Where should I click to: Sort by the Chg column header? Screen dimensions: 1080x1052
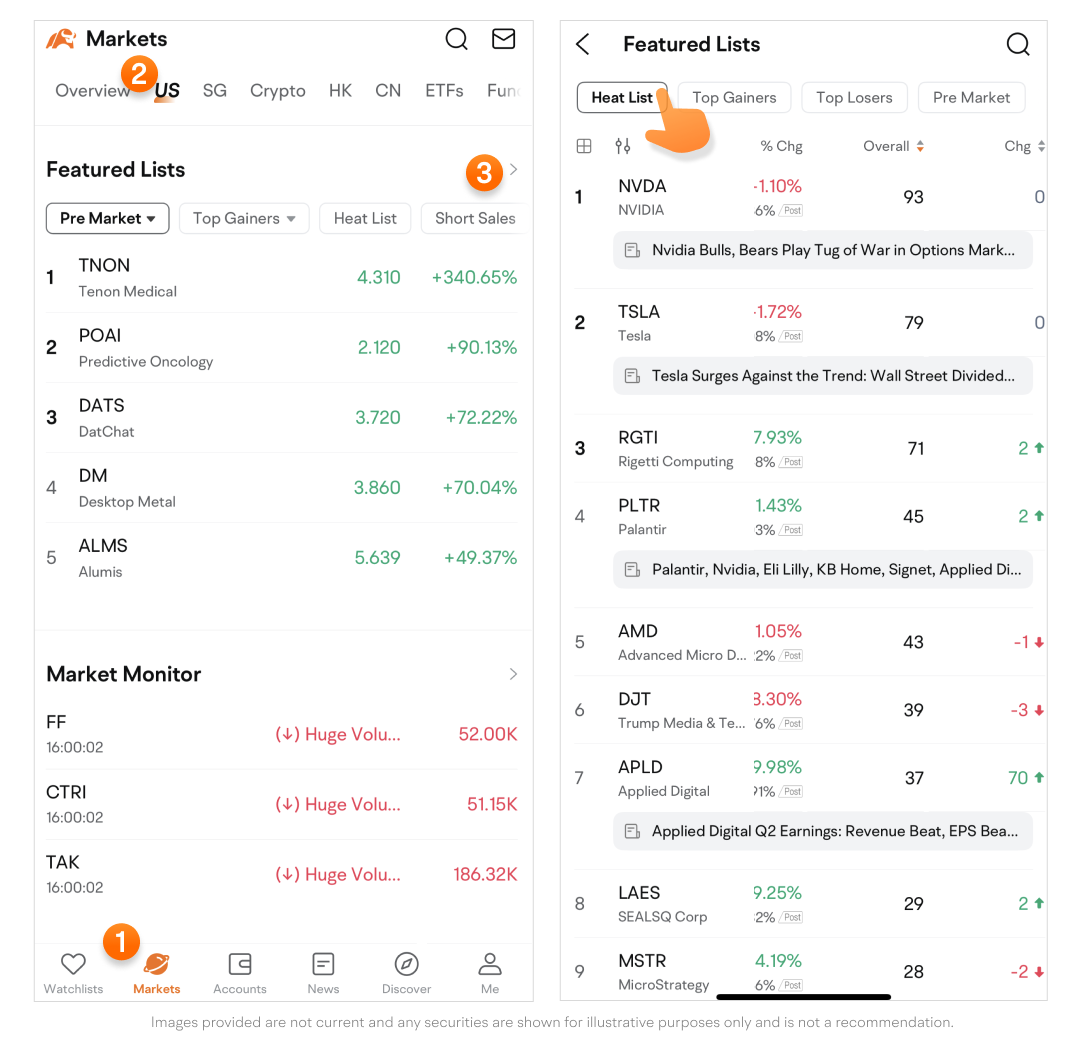1024,146
